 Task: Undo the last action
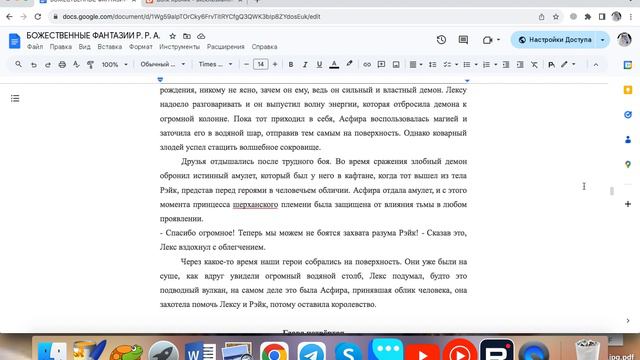34,64
